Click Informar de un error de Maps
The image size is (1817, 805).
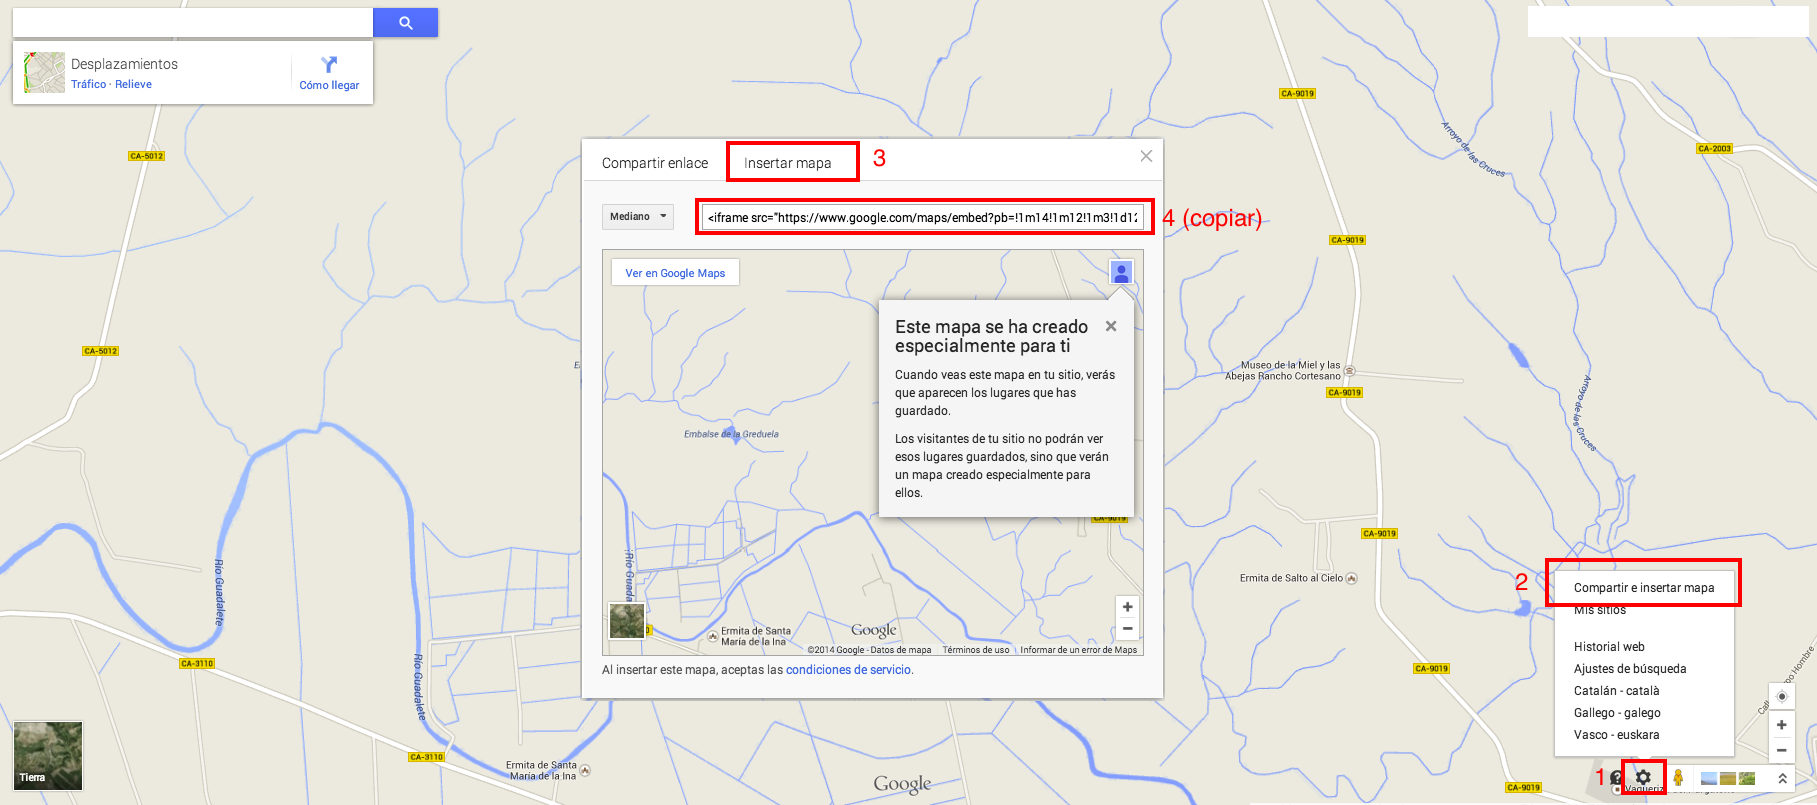1078,650
